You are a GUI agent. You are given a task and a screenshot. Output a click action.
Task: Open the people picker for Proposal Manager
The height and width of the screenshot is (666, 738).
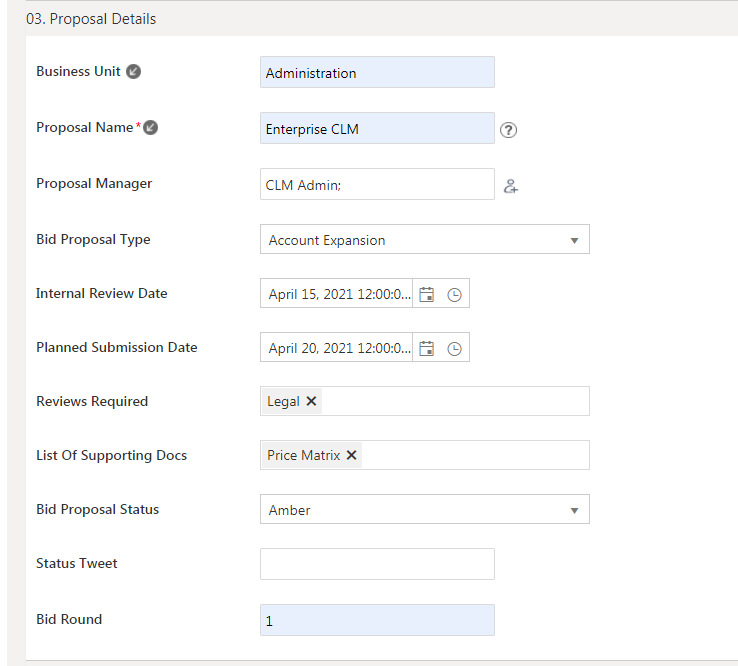coord(511,185)
